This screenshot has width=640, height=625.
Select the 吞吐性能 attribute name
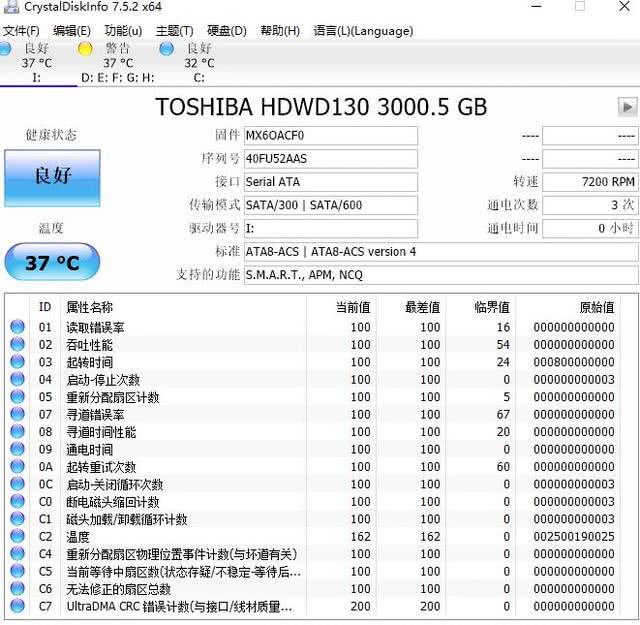point(89,345)
